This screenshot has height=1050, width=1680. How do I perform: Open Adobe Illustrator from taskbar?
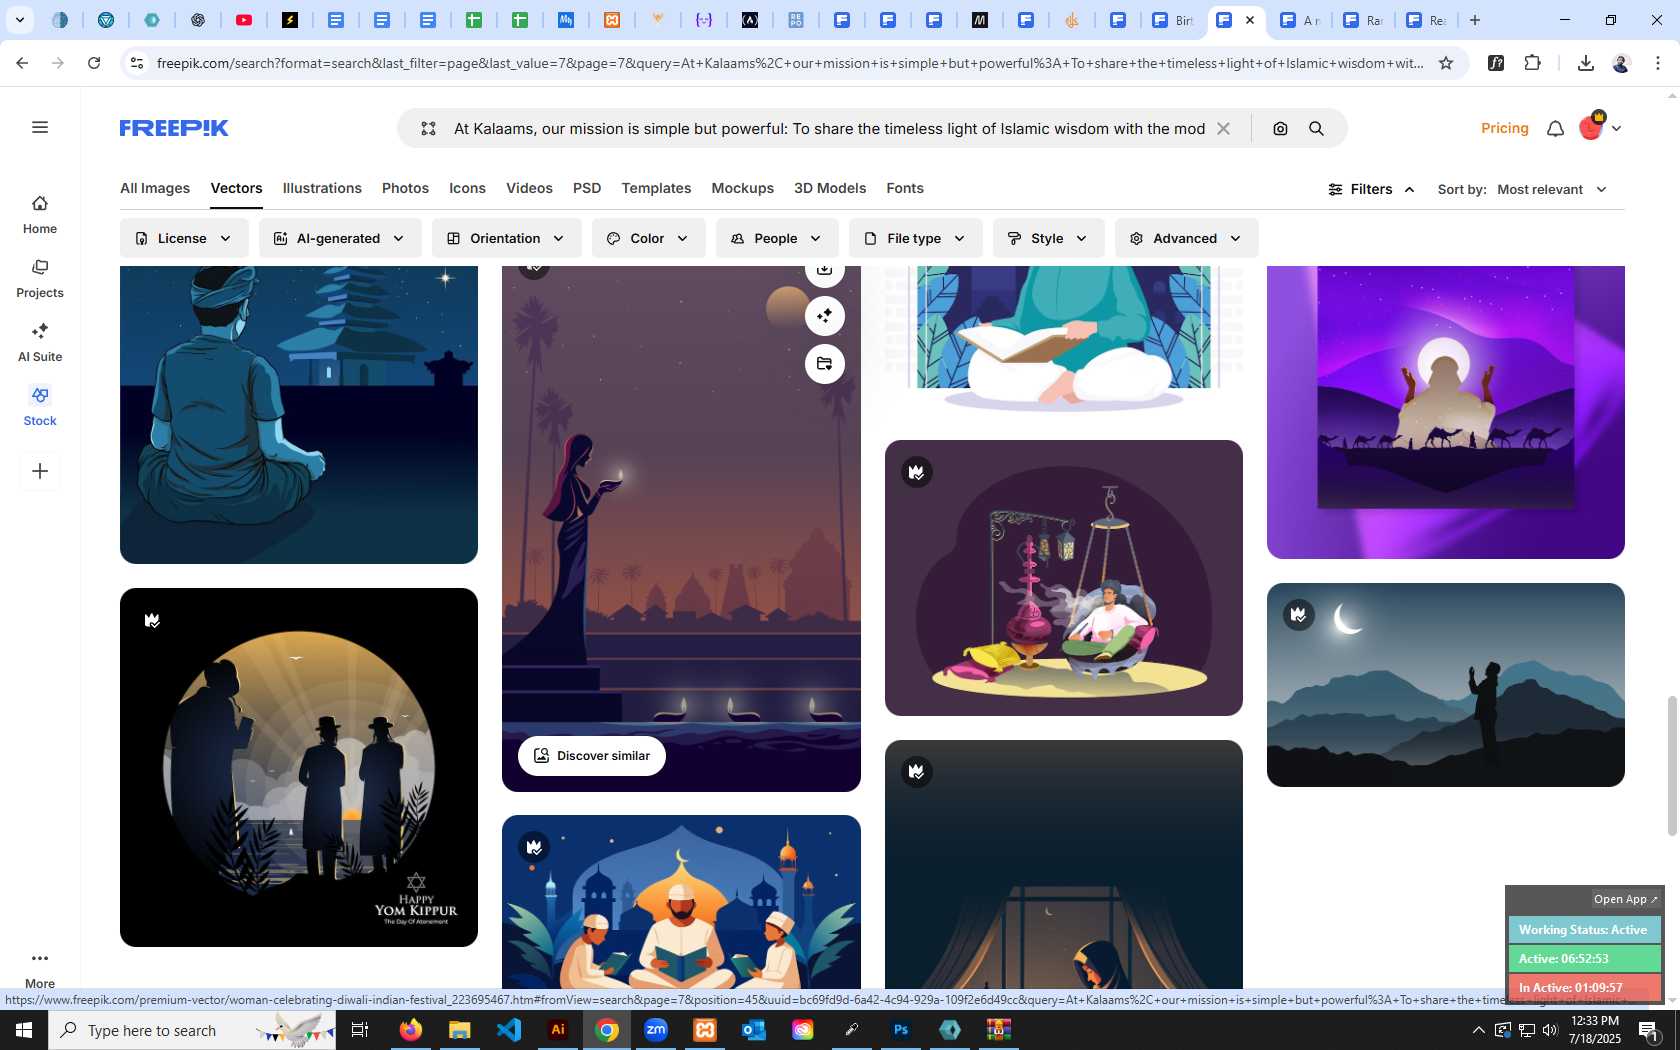558,1030
